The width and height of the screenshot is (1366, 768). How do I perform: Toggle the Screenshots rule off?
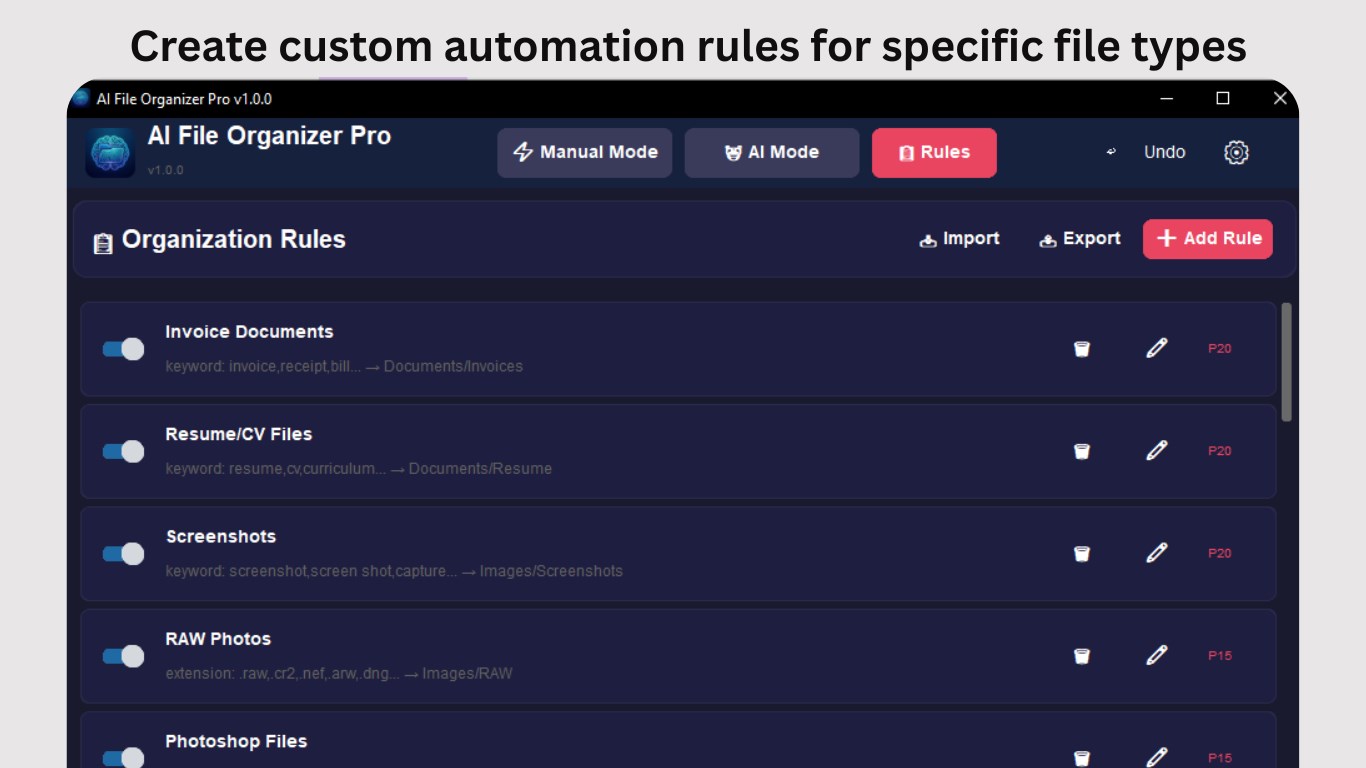[x=121, y=553]
